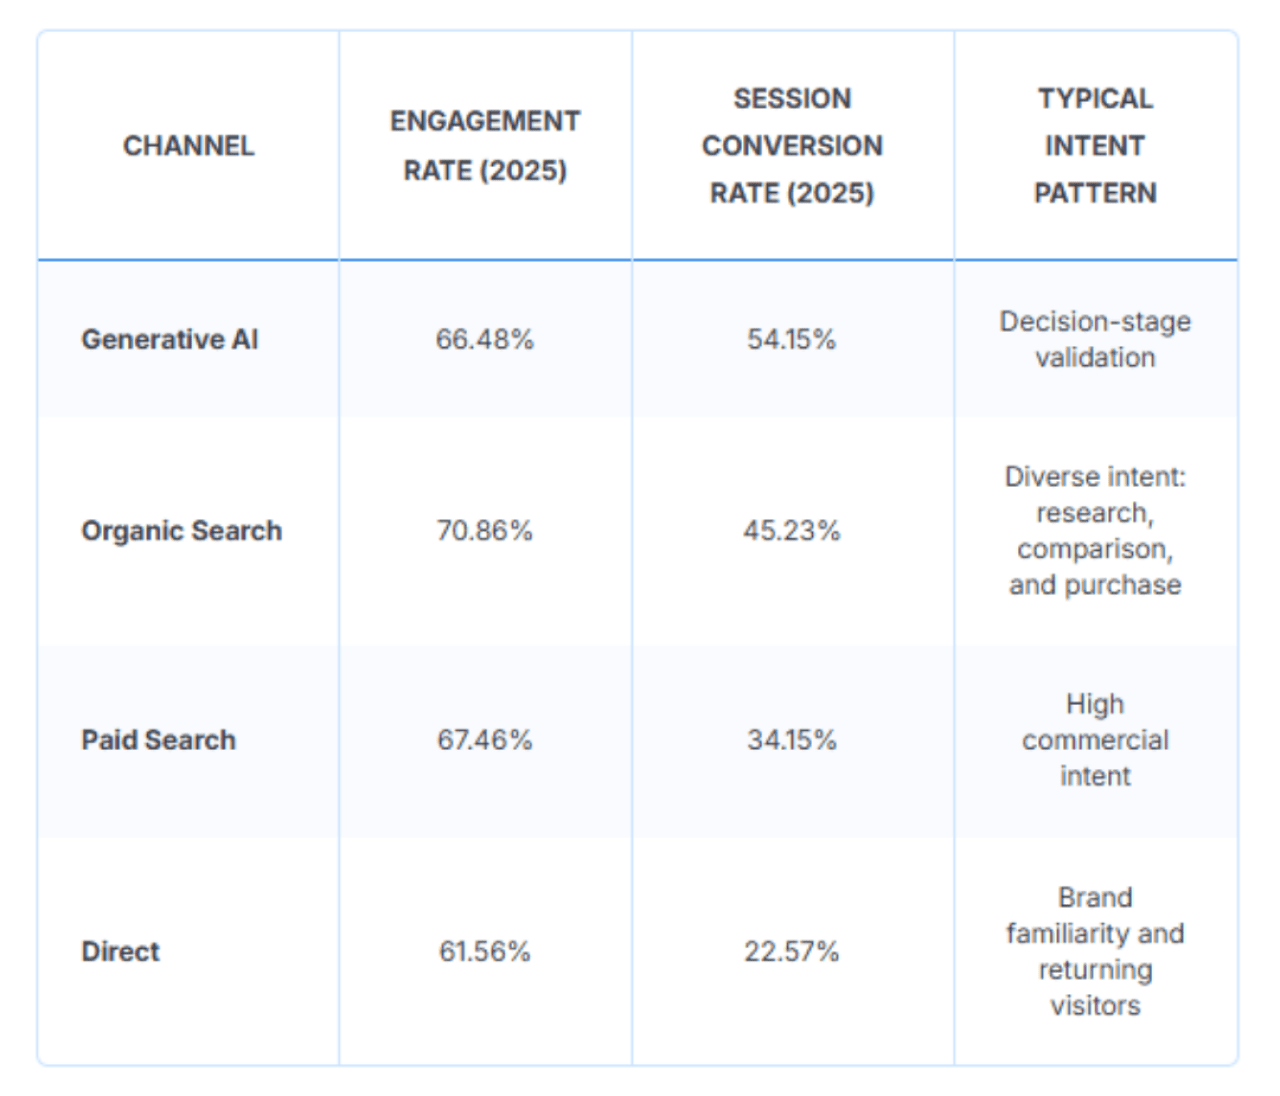Select the Brand familiarity and returning visitors cell
Viewport: 1280px width, 1096px height.
1095,951
